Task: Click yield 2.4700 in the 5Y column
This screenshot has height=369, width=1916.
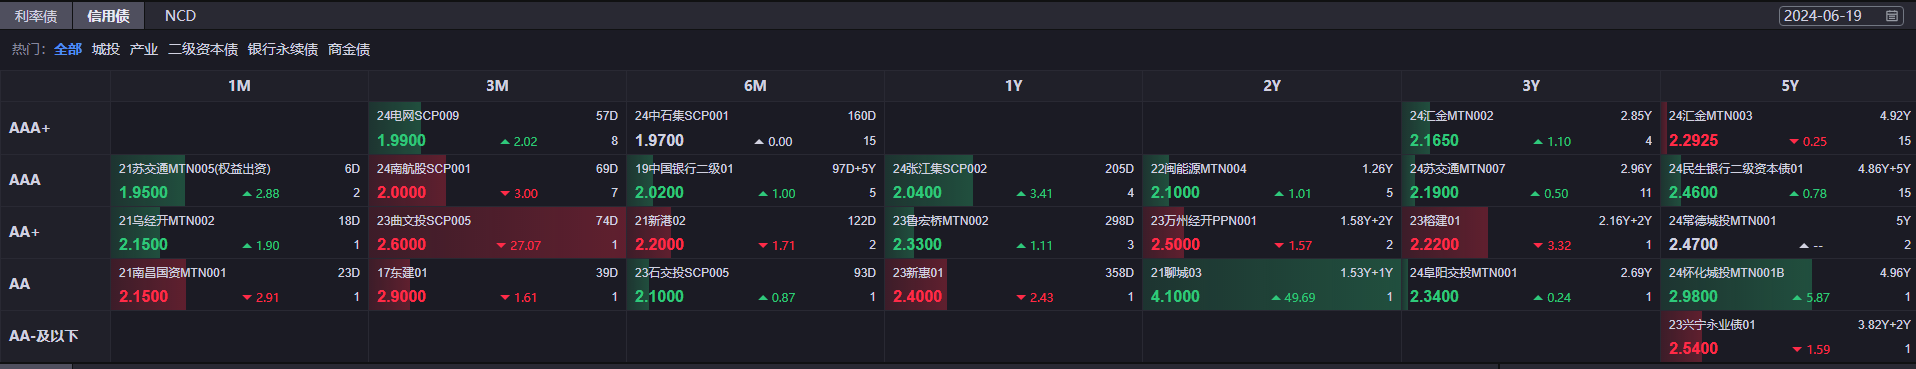Action: (1693, 245)
